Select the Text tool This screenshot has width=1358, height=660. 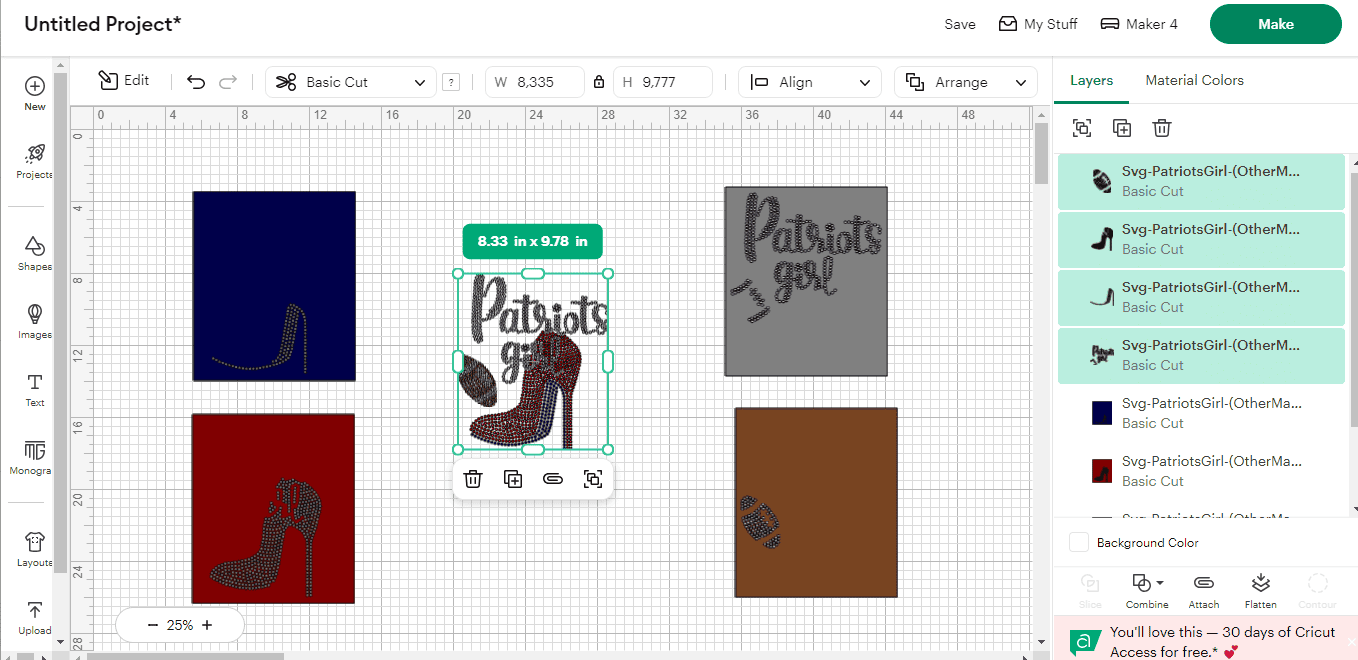coord(34,389)
